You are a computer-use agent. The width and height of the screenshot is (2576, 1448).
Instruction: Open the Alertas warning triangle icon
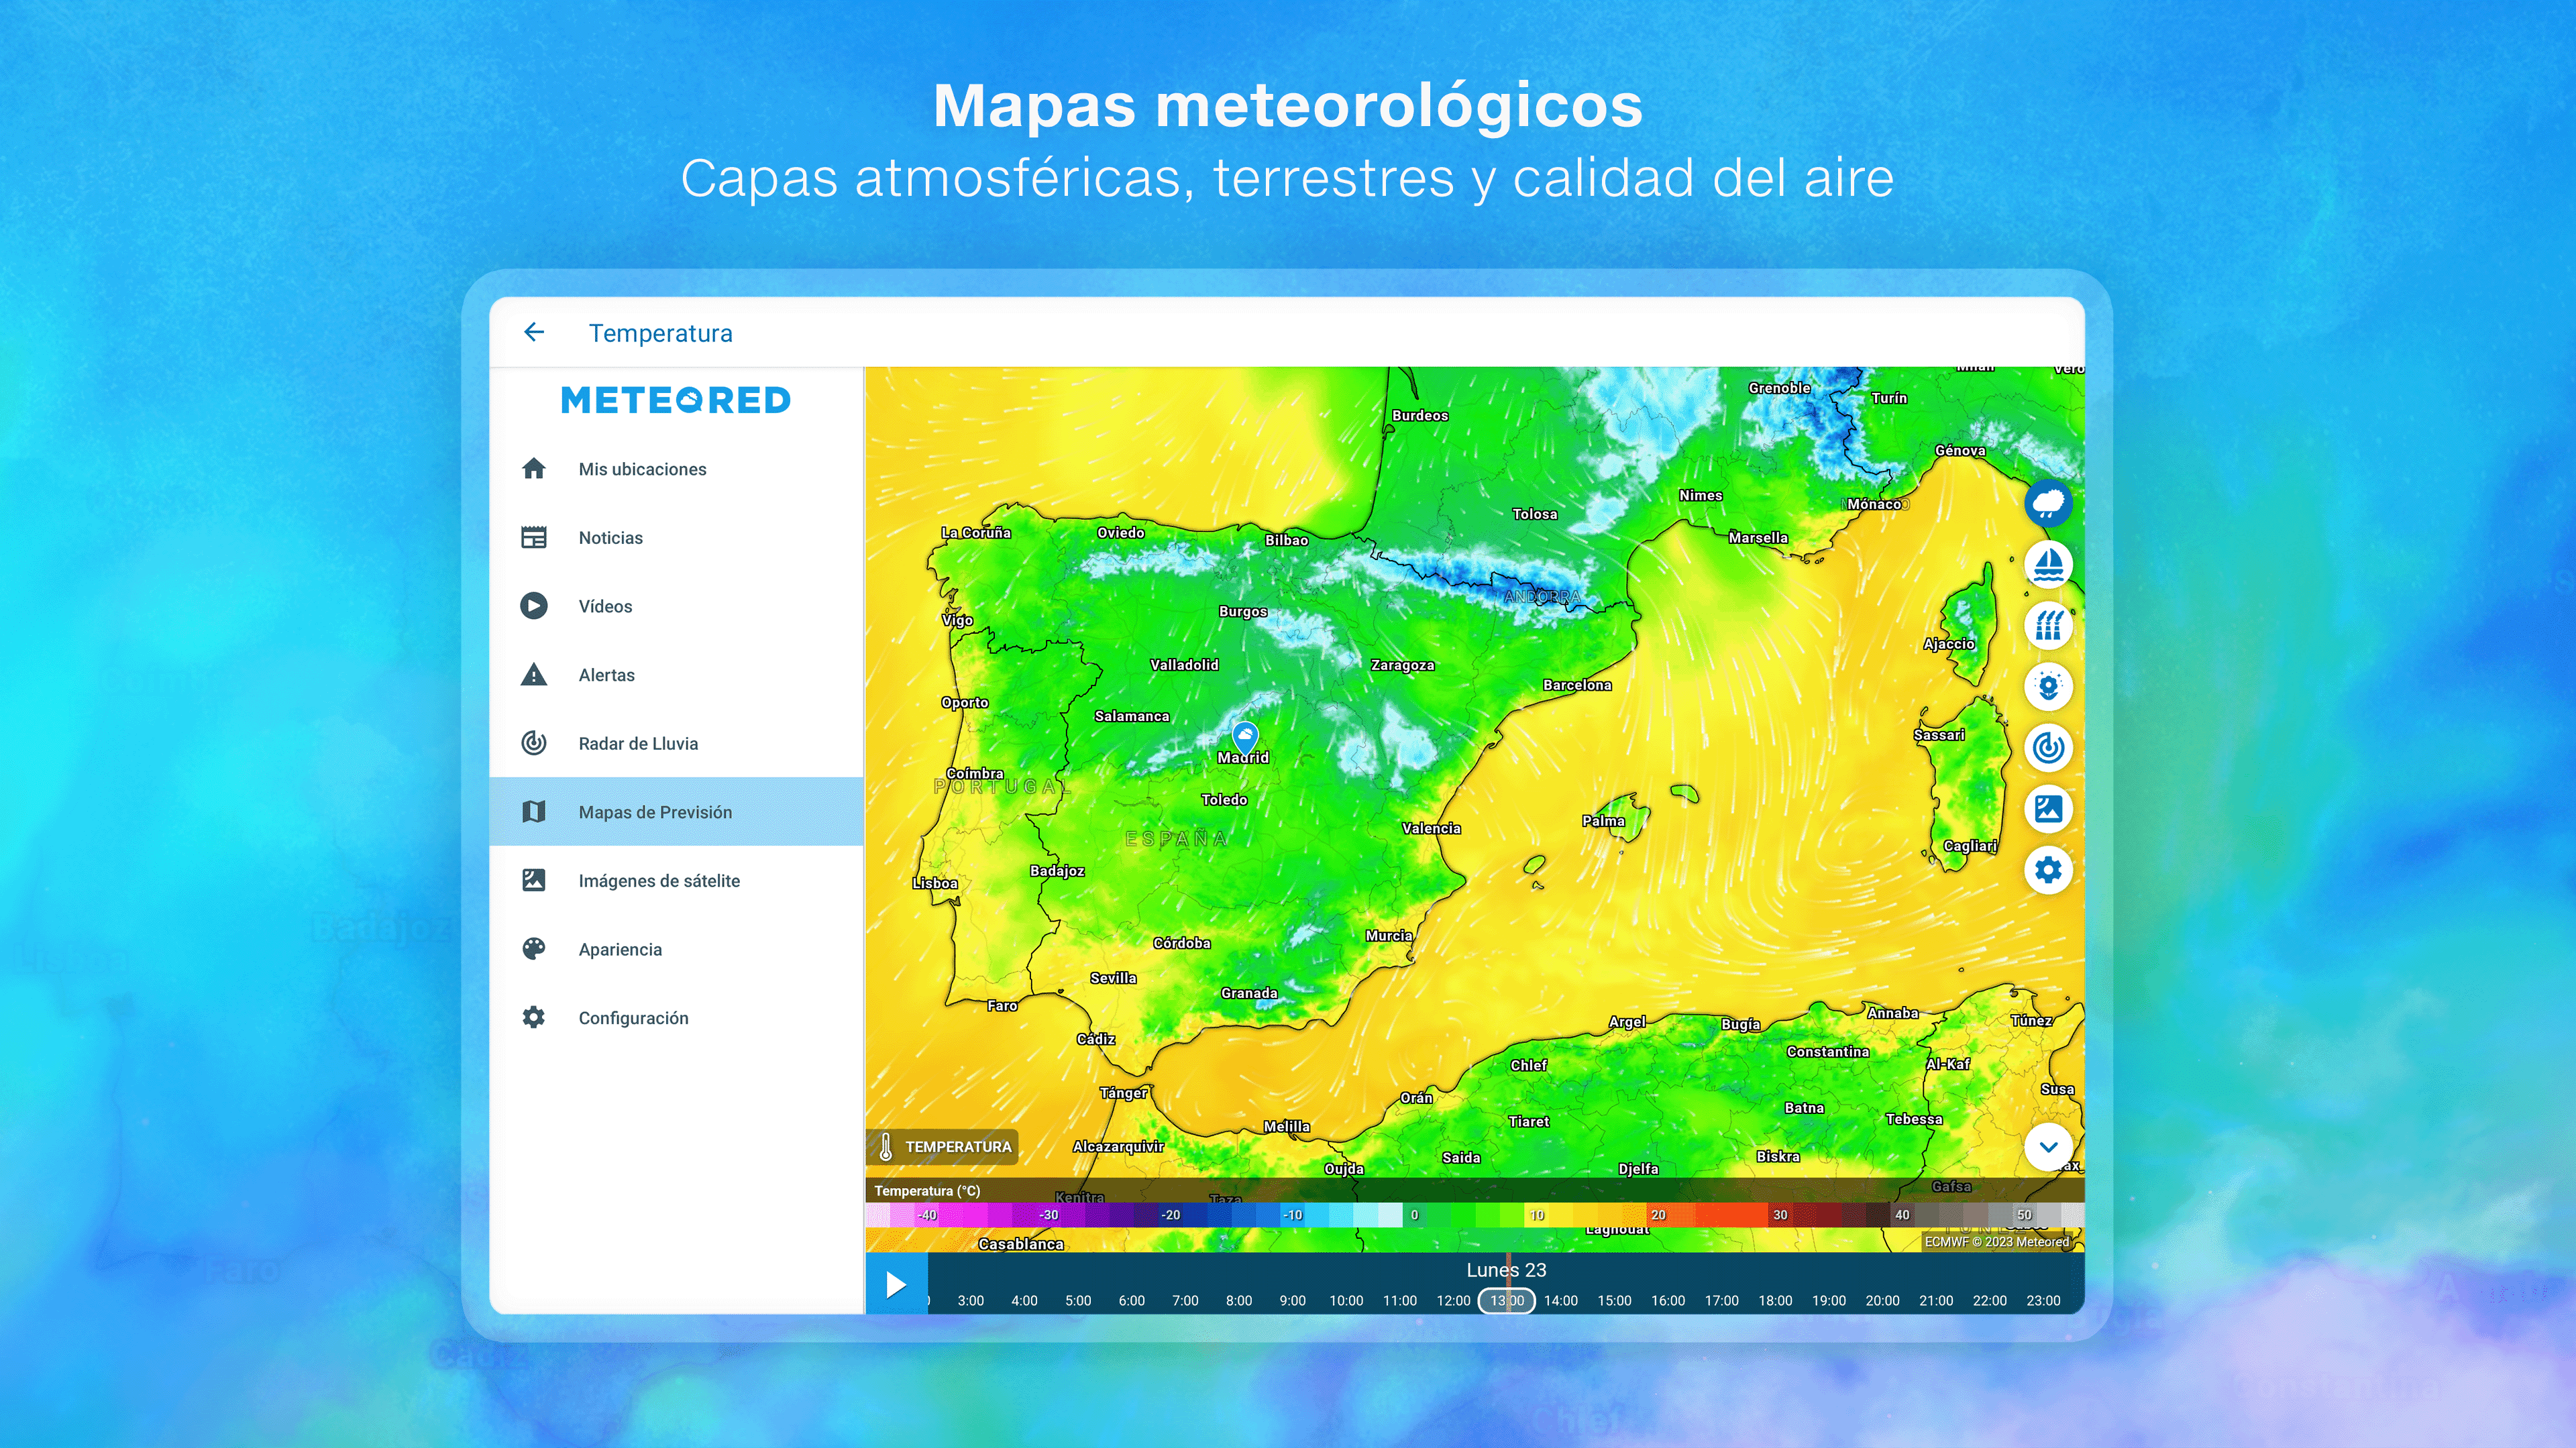pos(534,674)
